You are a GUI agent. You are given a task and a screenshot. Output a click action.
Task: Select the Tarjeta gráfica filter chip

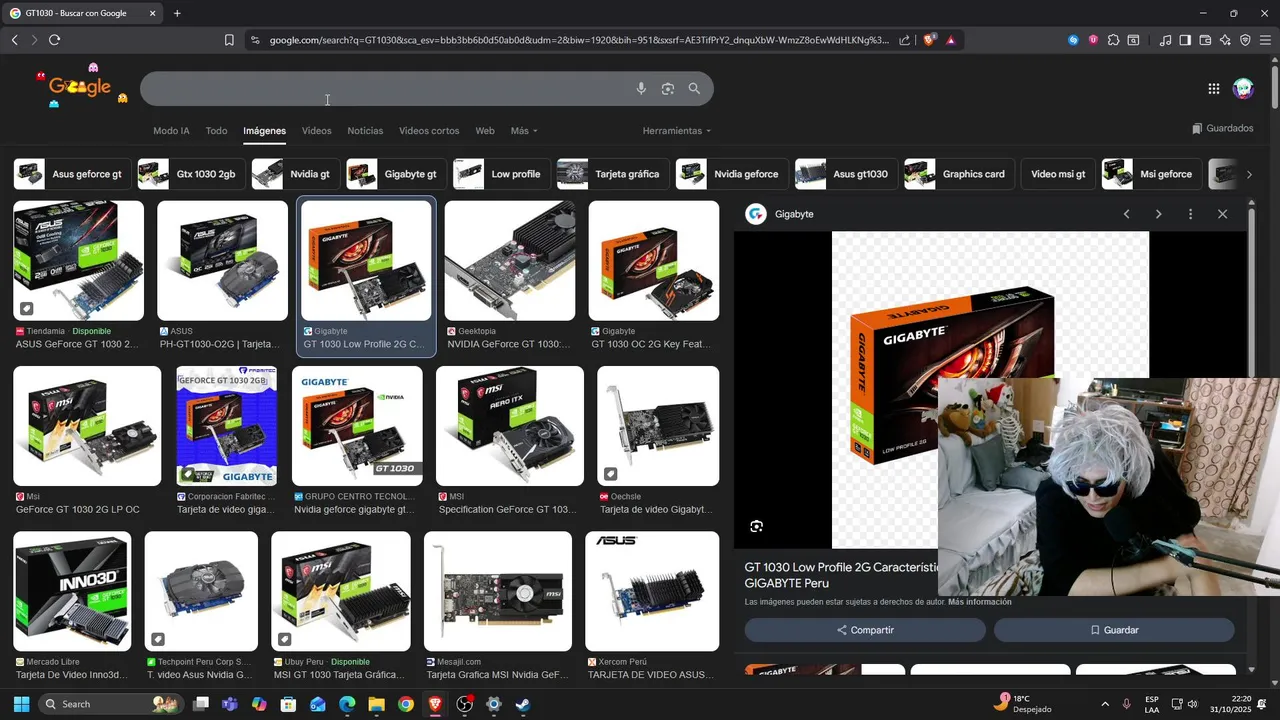tap(612, 174)
